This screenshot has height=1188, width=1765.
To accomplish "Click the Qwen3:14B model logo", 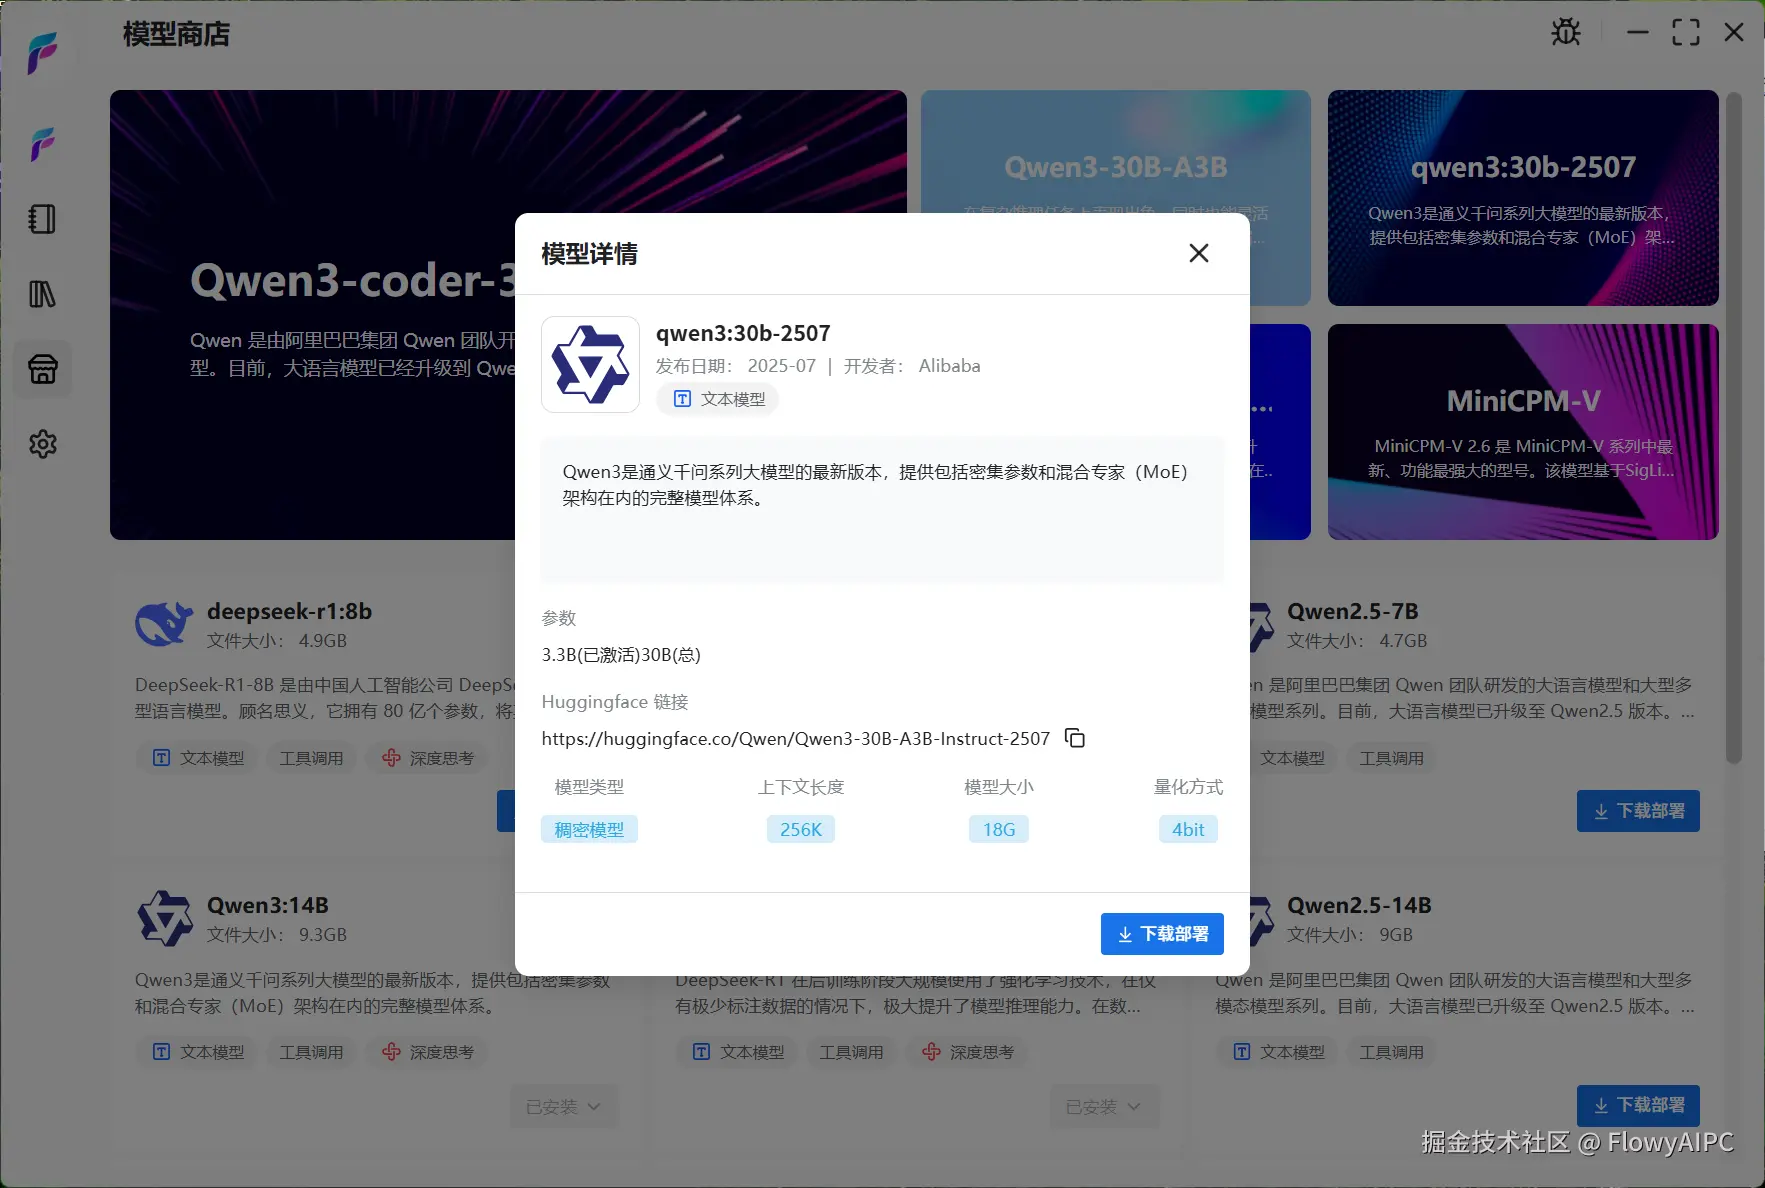I will (165, 919).
